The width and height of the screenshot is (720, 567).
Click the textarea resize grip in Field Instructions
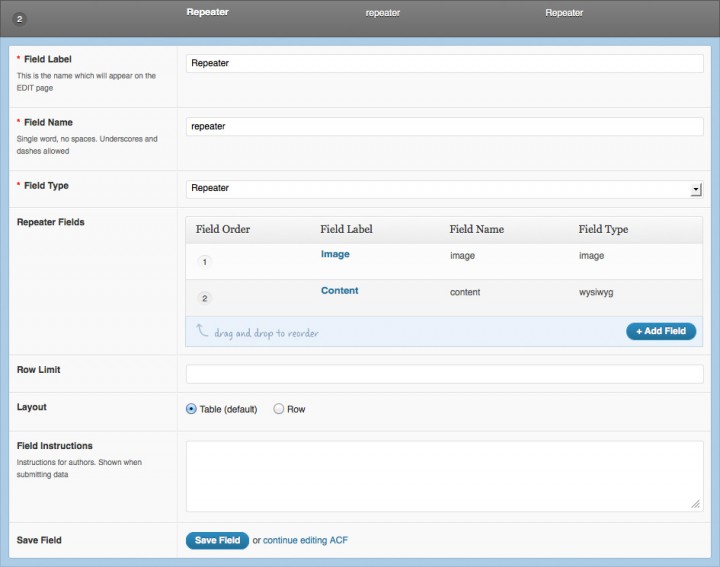(696, 504)
